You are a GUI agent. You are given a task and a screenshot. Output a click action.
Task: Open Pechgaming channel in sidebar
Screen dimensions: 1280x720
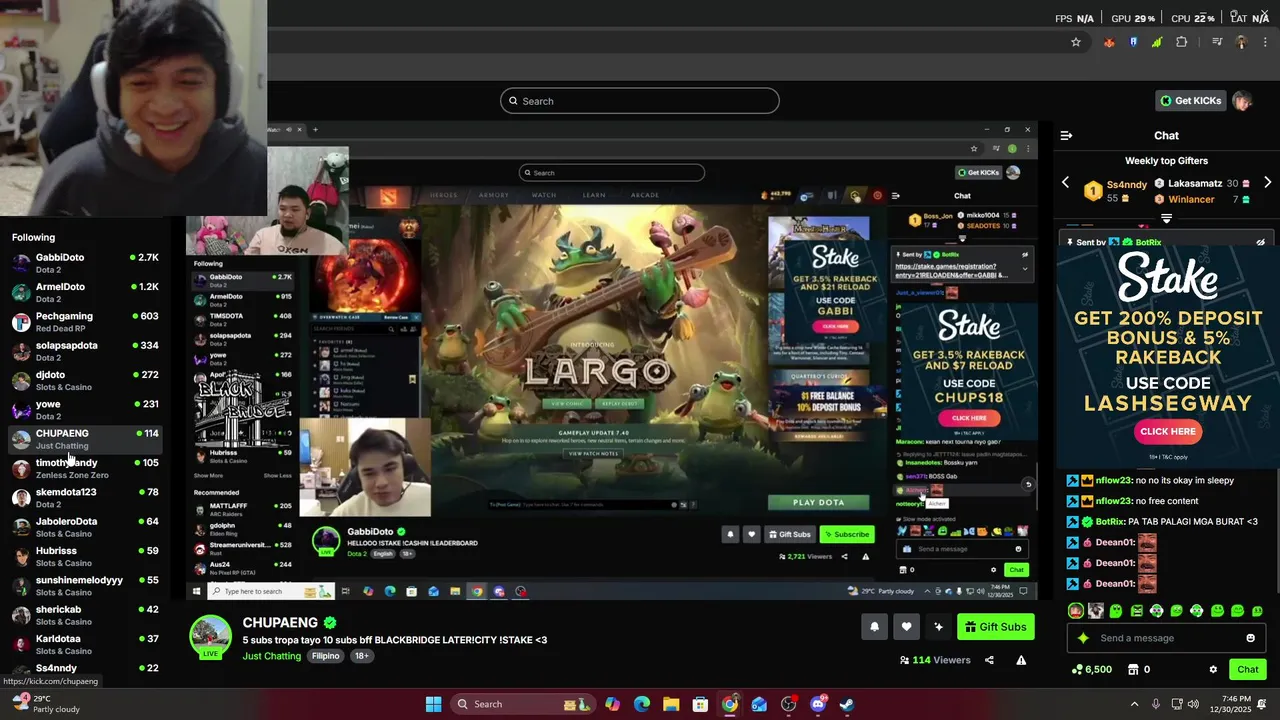(84, 322)
